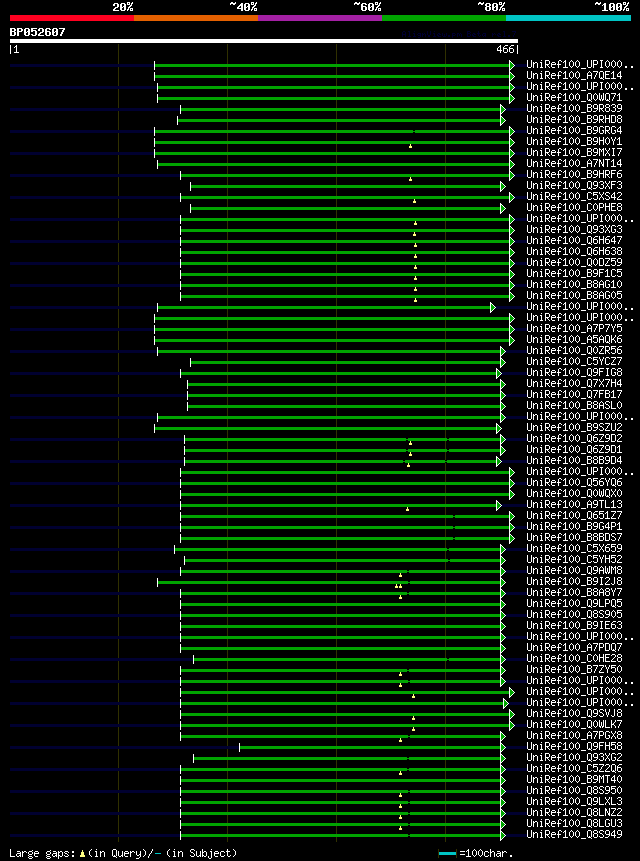This screenshot has width=640, height=861.
Task: Click the UniRef100_Q7FB17 subject name
Action: 574,394
